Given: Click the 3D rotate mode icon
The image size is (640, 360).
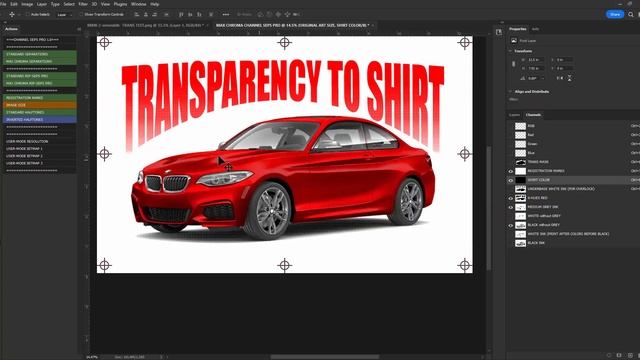Looking at the screenshot, I should [260, 14].
